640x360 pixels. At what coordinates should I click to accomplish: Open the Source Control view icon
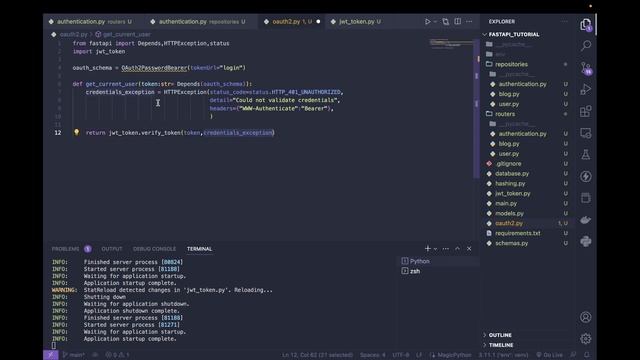586,68
